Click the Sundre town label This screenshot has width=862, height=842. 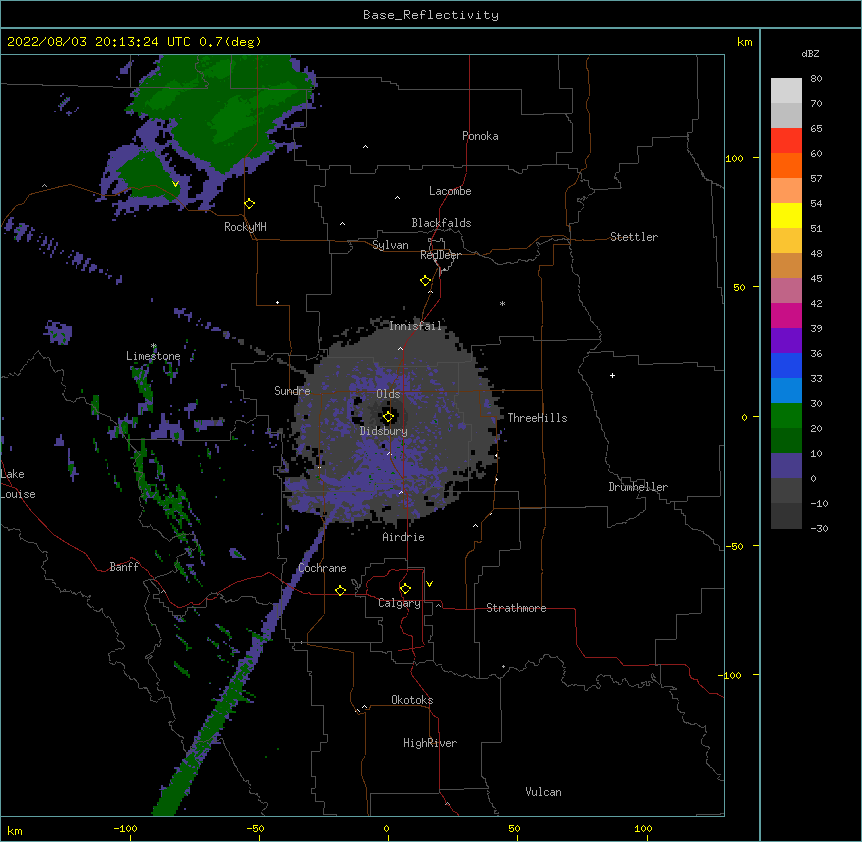coord(292,391)
